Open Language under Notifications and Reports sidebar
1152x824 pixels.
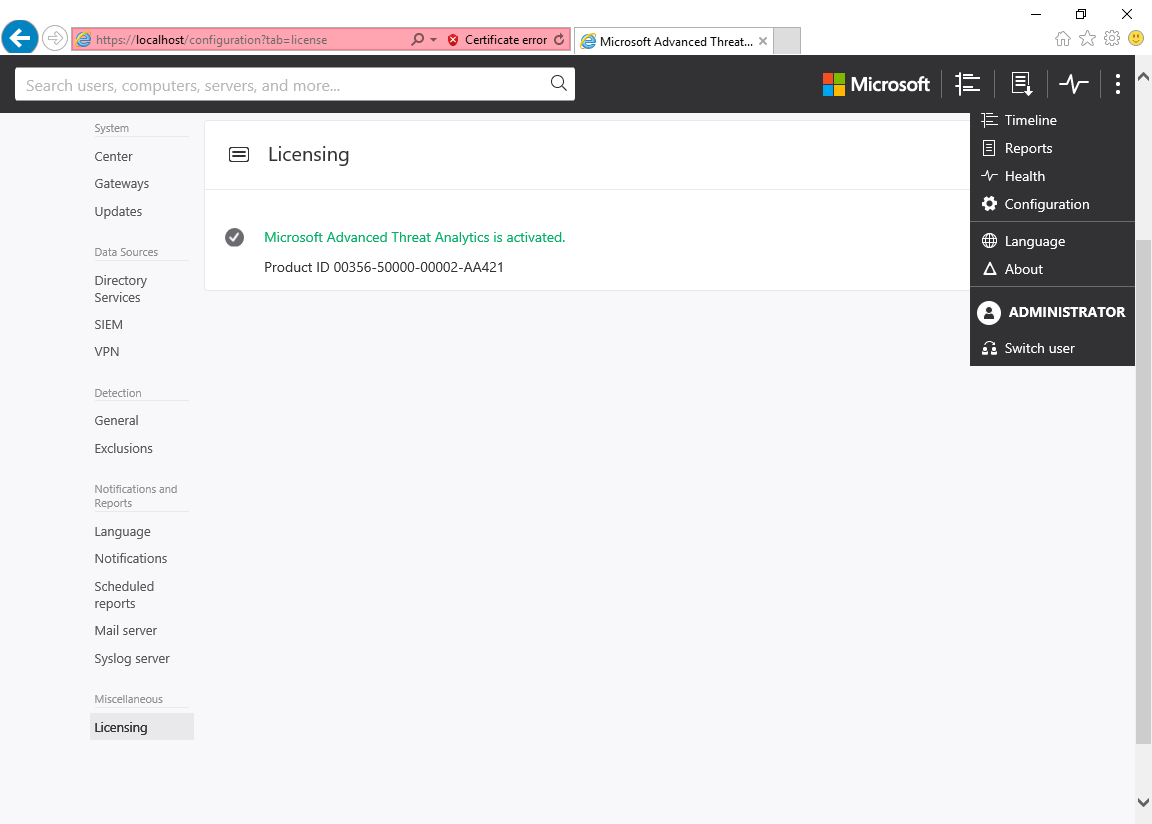click(122, 532)
